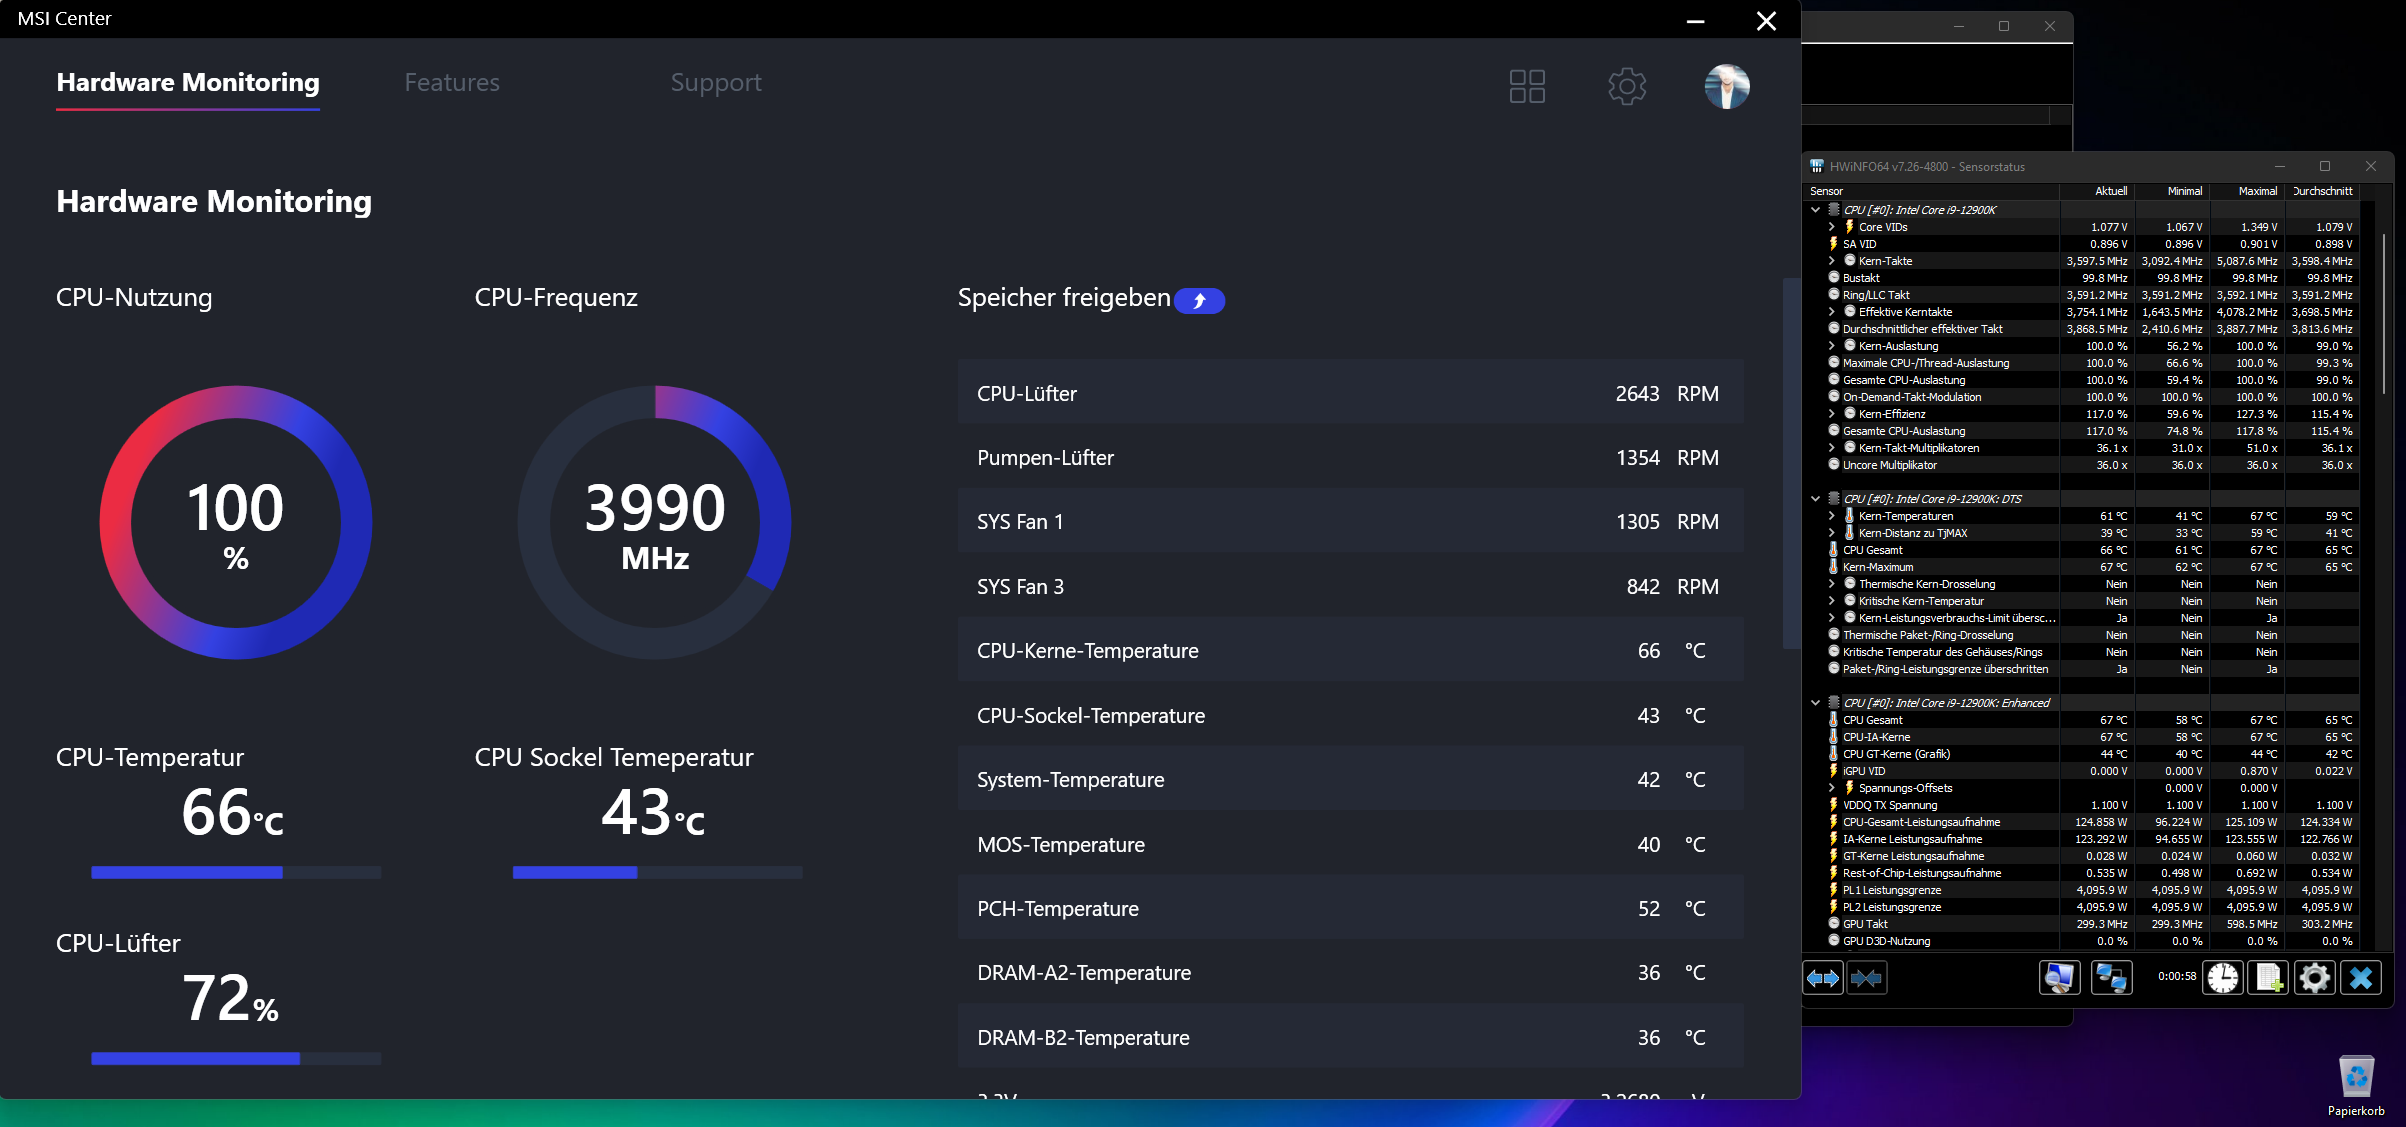Switch to the Features tab
Screen dimensions: 2406x1127
pyautogui.click(x=452, y=83)
